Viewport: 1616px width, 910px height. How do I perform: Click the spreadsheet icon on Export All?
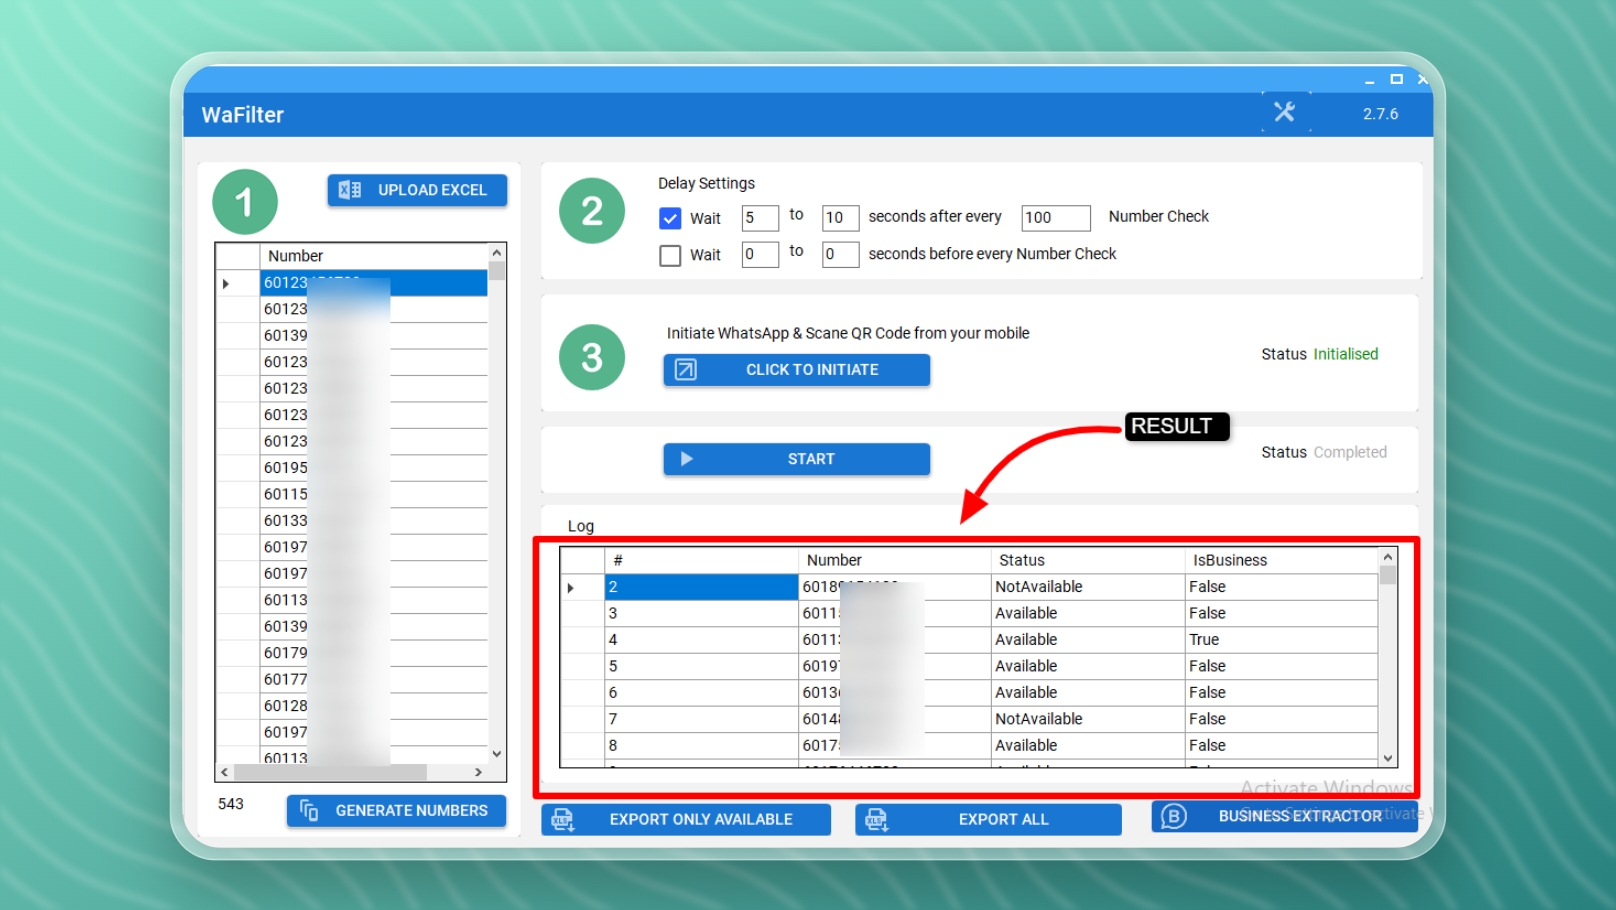pyautogui.click(x=877, y=820)
